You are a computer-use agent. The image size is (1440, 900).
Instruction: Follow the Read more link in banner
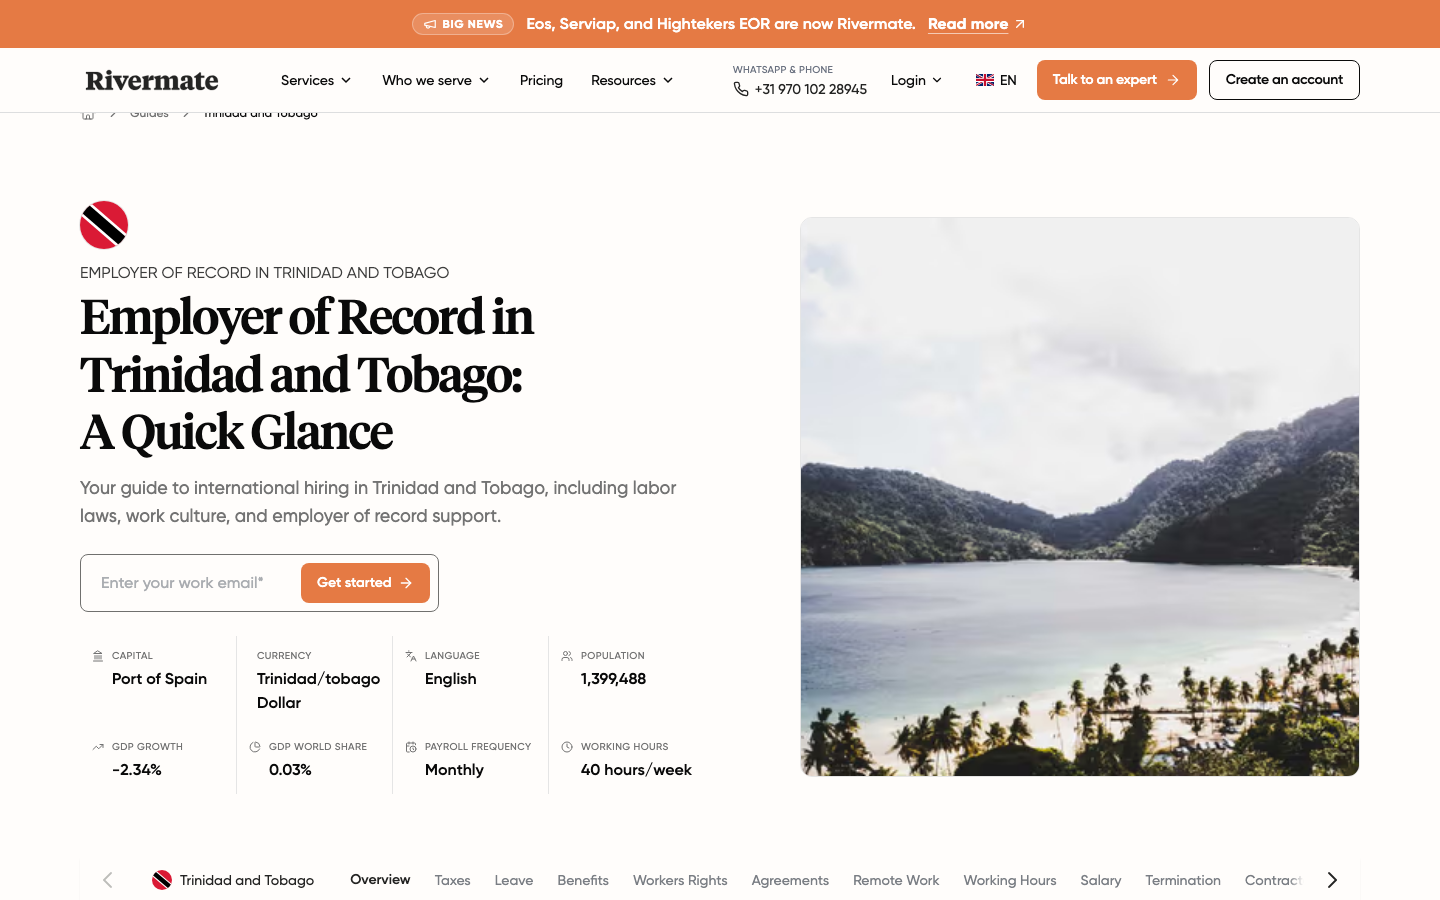coord(968,24)
